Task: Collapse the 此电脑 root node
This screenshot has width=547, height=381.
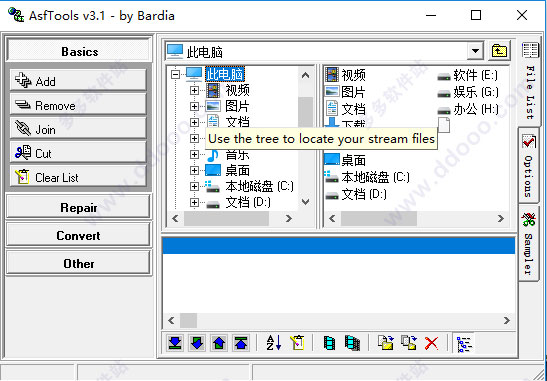Action: pyautogui.click(x=176, y=74)
